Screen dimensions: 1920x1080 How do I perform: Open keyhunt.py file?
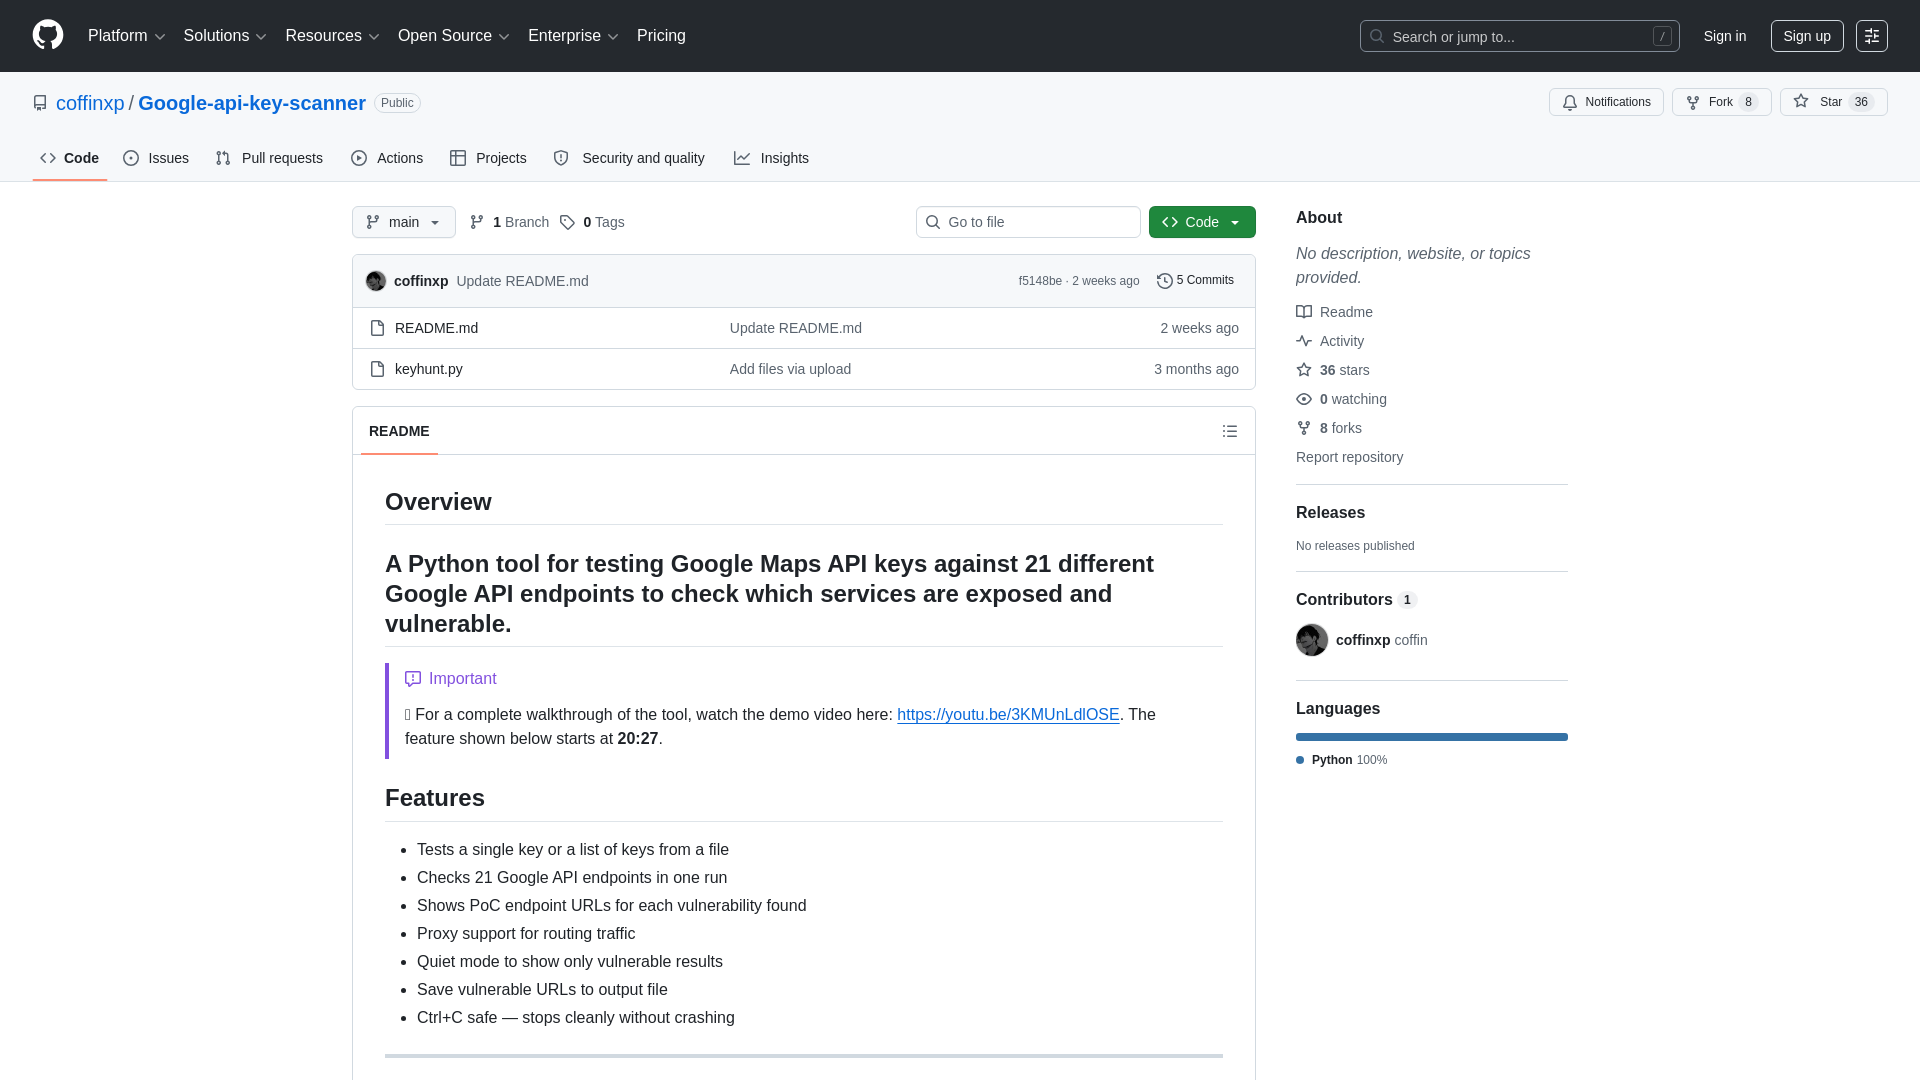[x=428, y=369]
